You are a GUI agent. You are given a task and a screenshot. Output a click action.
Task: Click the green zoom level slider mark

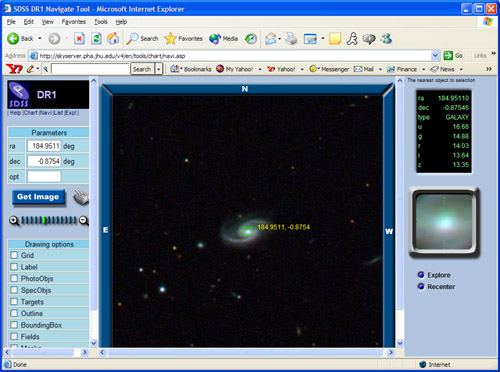(x=44, y=220)
